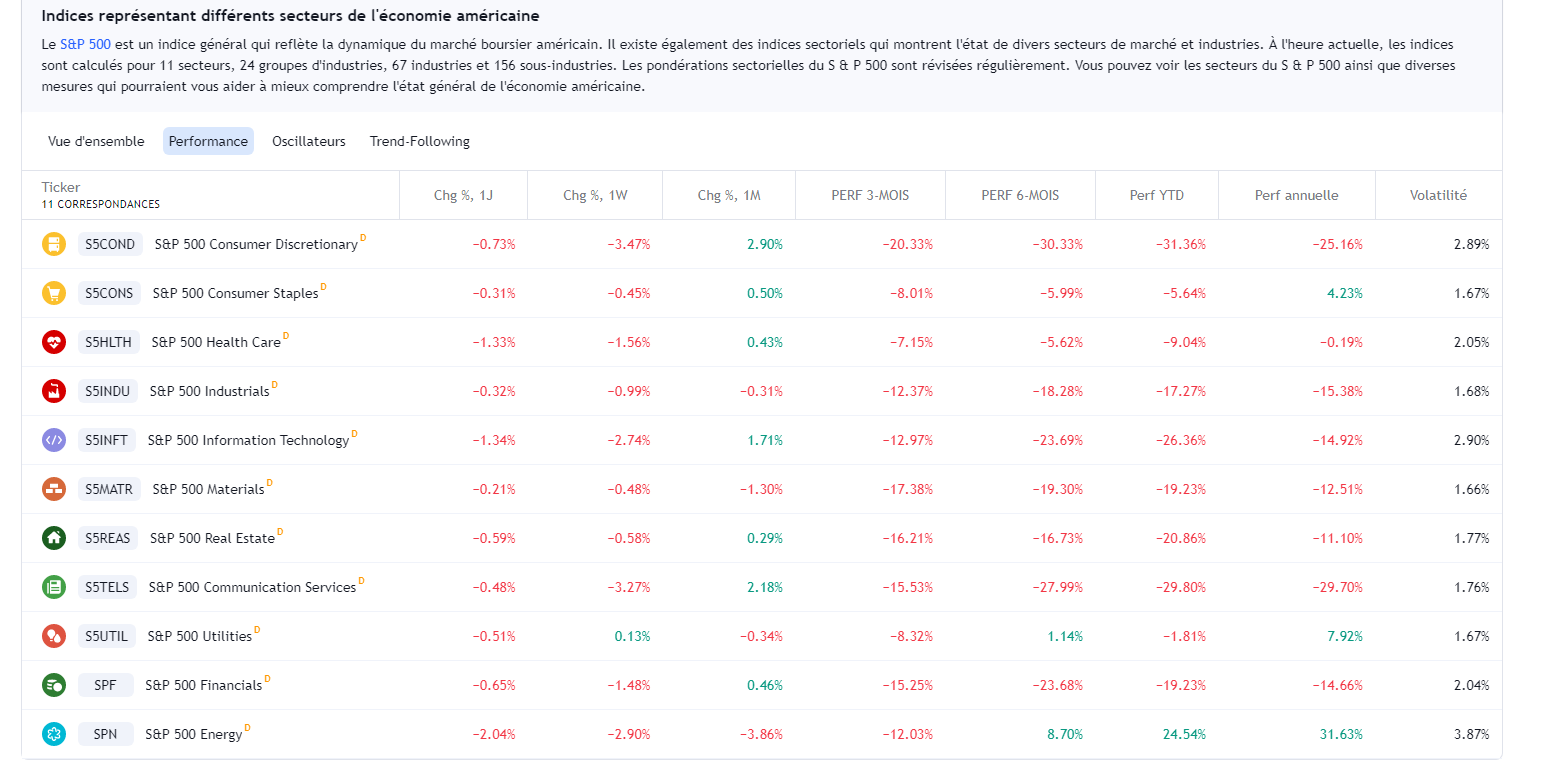Select the Trend-Following tab

[x=420, y=141]
